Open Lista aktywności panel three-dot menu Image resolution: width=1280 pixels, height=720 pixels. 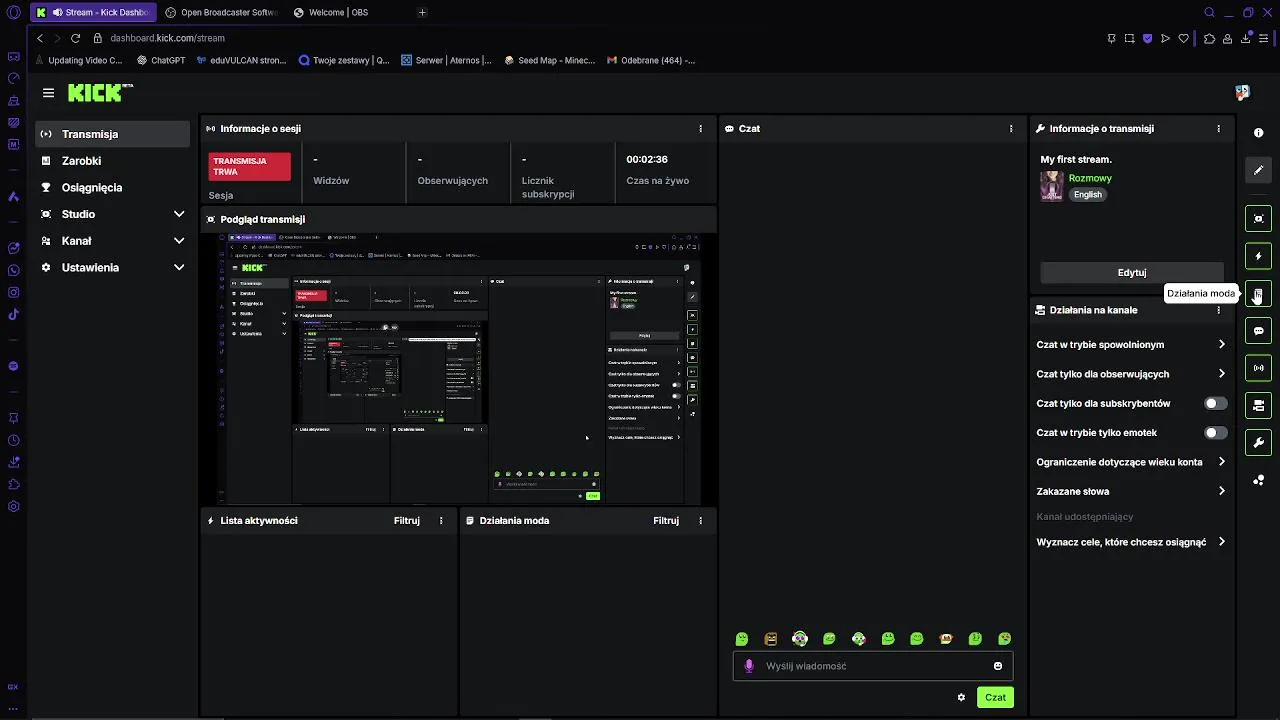tap(441, 521)
